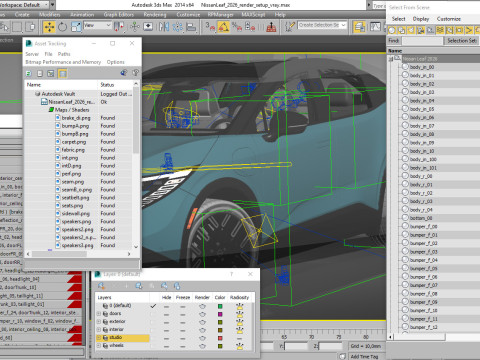This screenshot has height=360, width=480.
Task: Expand the wheels layer
Action: pos(99,346)
